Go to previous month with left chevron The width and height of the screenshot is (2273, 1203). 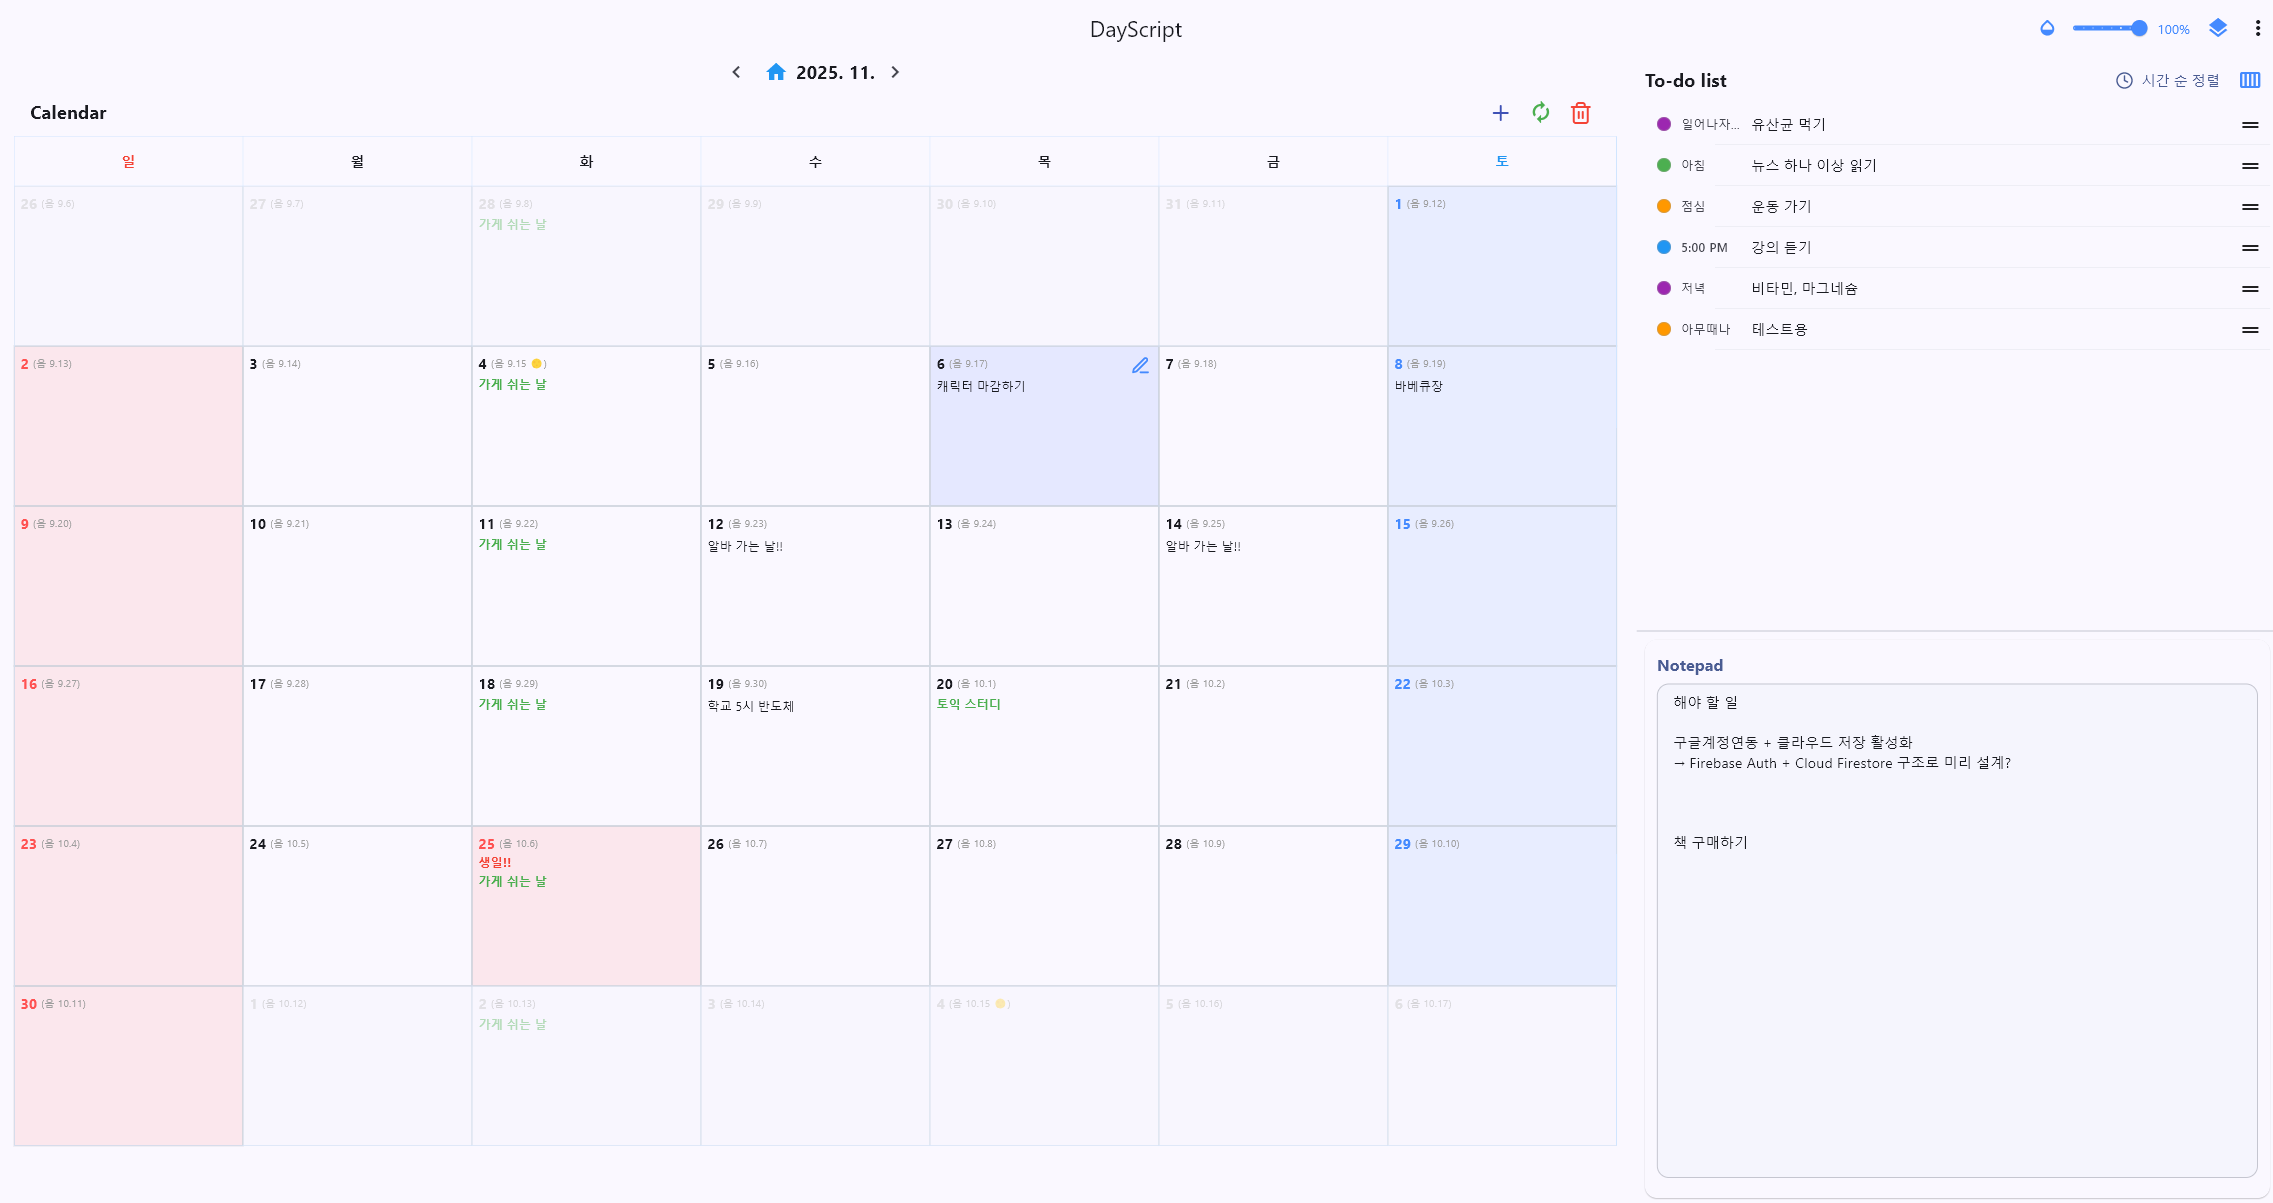click(736, 72)
